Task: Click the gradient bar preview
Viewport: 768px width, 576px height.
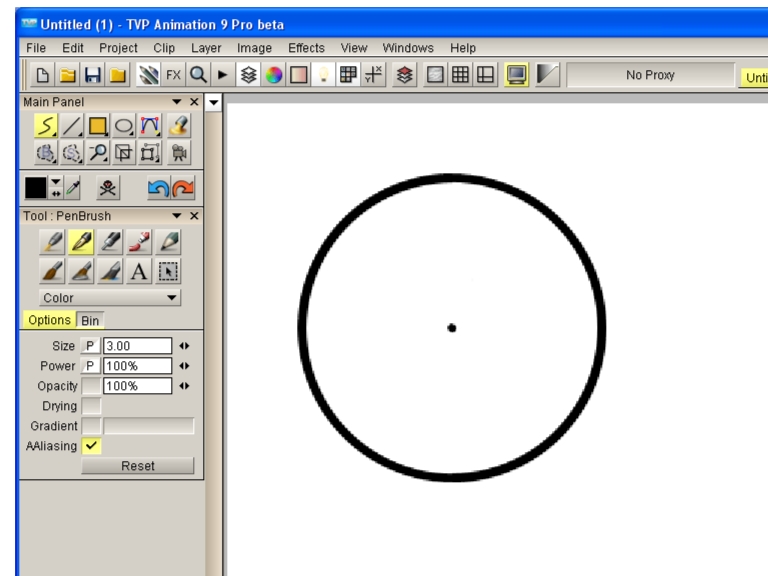Action: click(x=149, y=426)
